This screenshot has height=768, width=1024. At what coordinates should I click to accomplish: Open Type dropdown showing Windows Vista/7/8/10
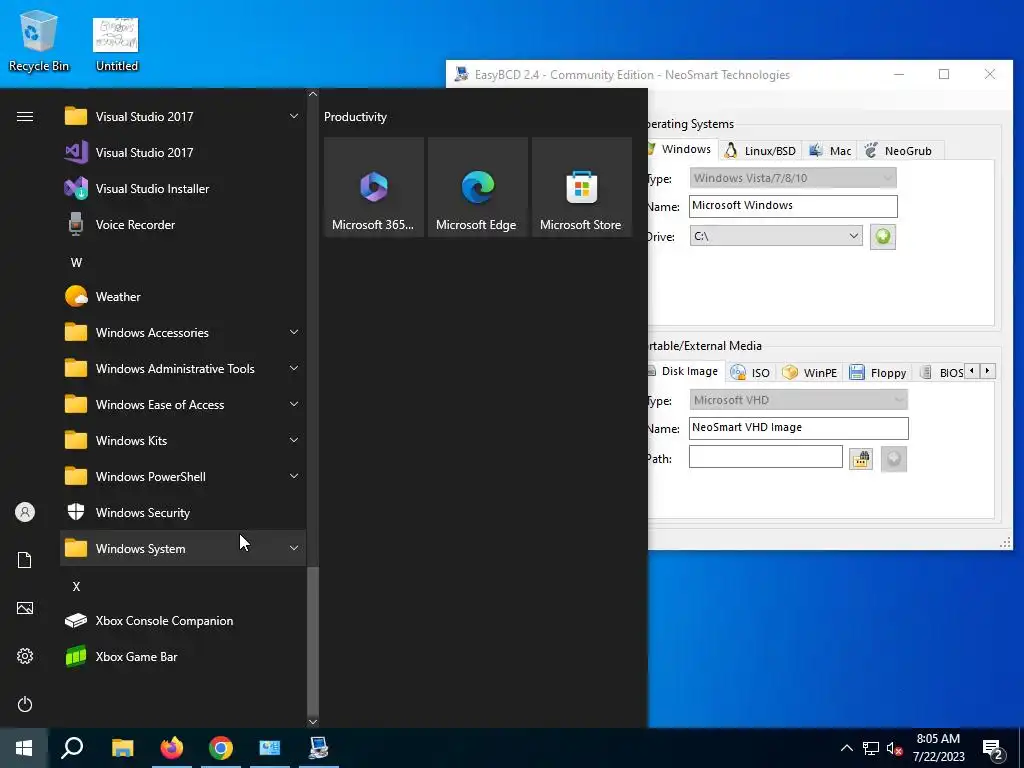(x=793, y=178)
